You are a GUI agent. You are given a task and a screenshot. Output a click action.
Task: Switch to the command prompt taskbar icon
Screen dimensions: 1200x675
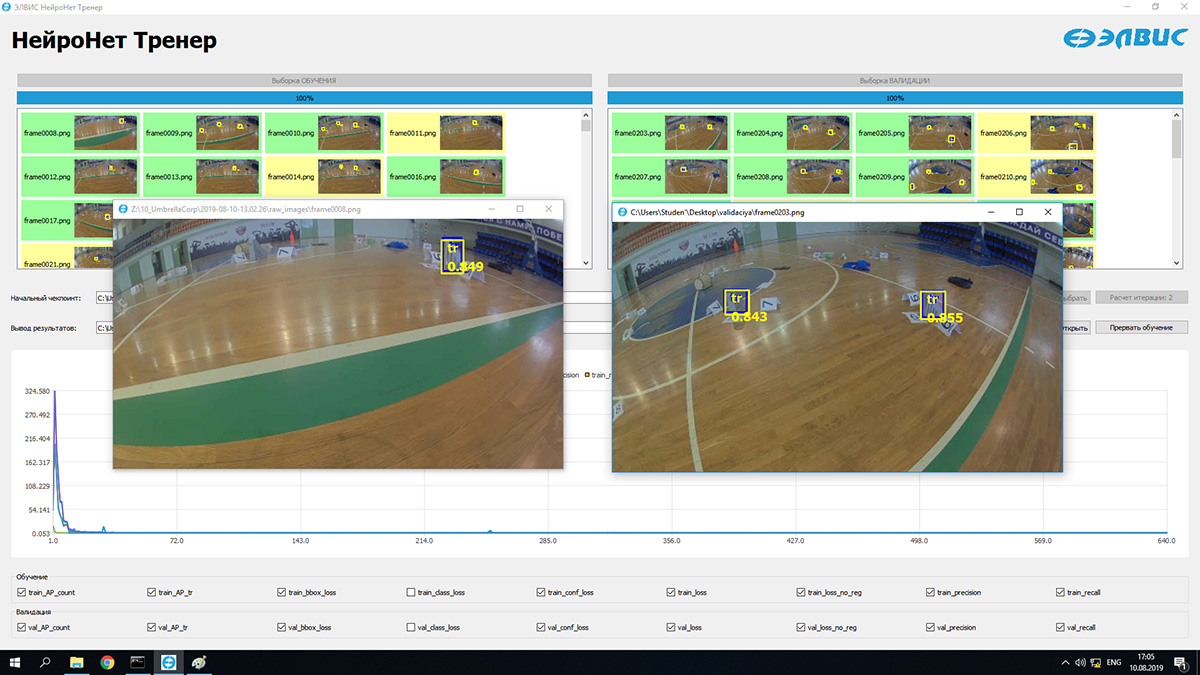[138, 662]
